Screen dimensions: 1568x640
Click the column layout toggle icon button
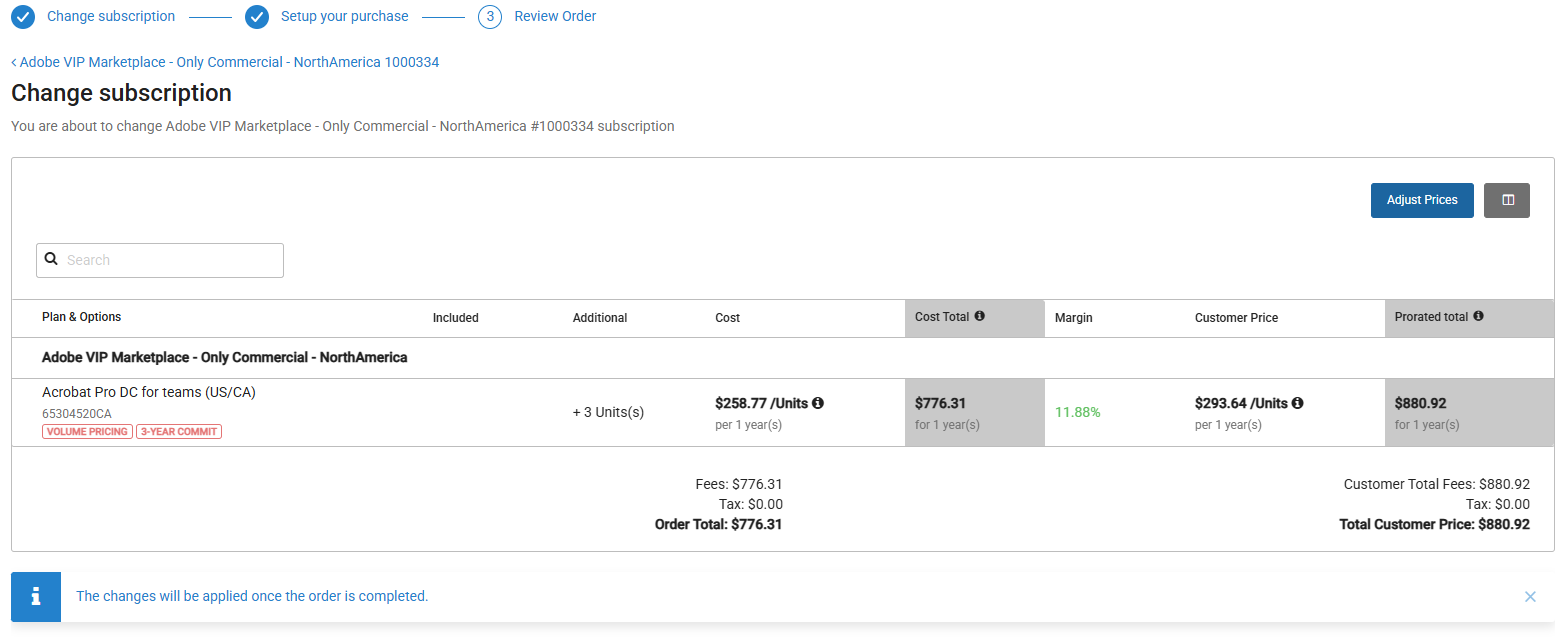click(1507, 200)
